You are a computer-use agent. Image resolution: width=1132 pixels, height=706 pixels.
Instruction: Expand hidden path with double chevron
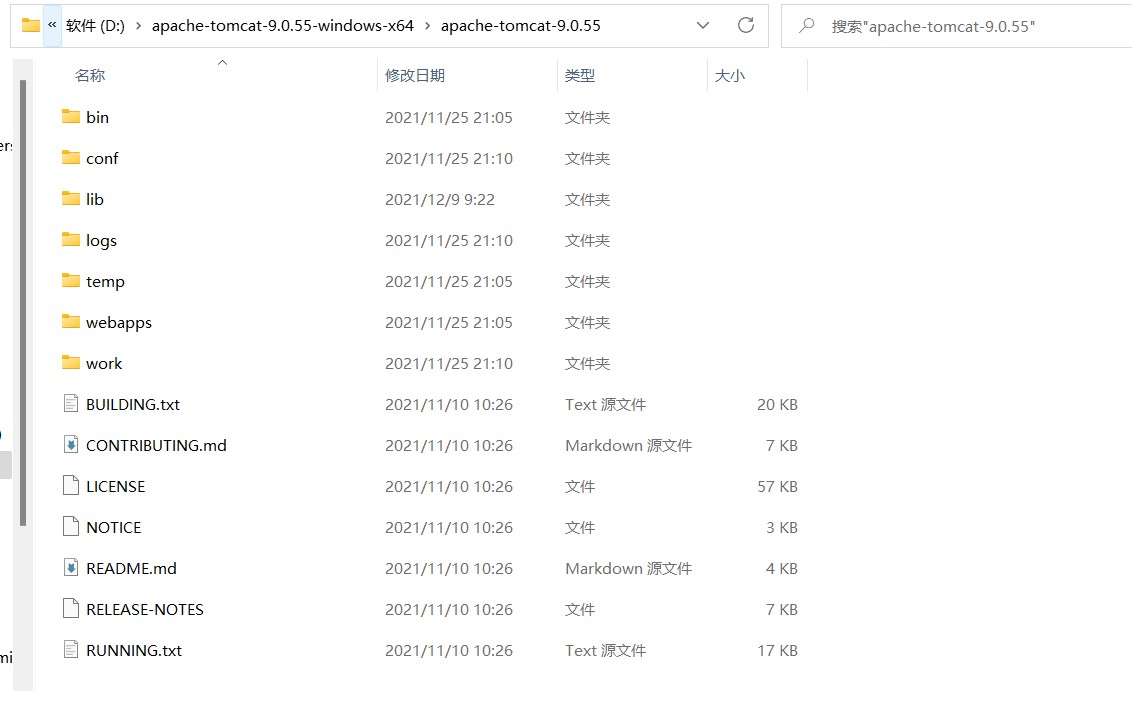coord(52,25)
